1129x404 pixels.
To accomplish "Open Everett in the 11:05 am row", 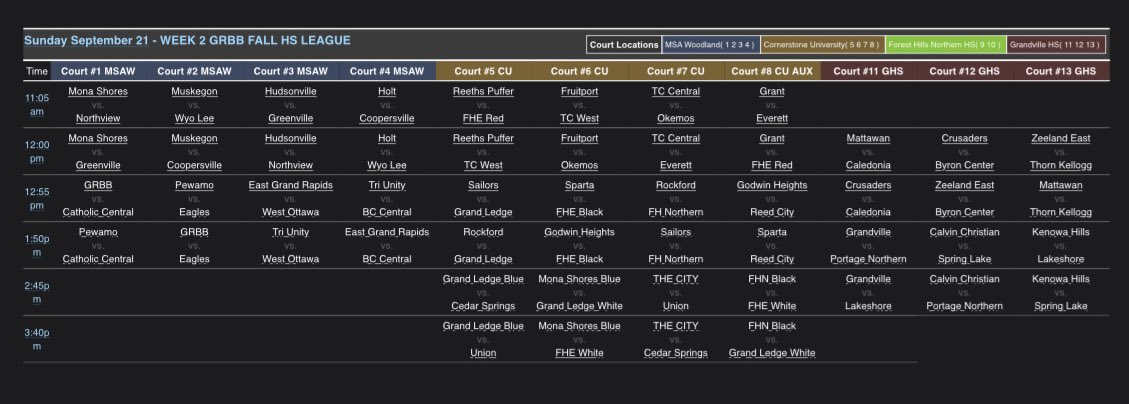I will point(772,118).
